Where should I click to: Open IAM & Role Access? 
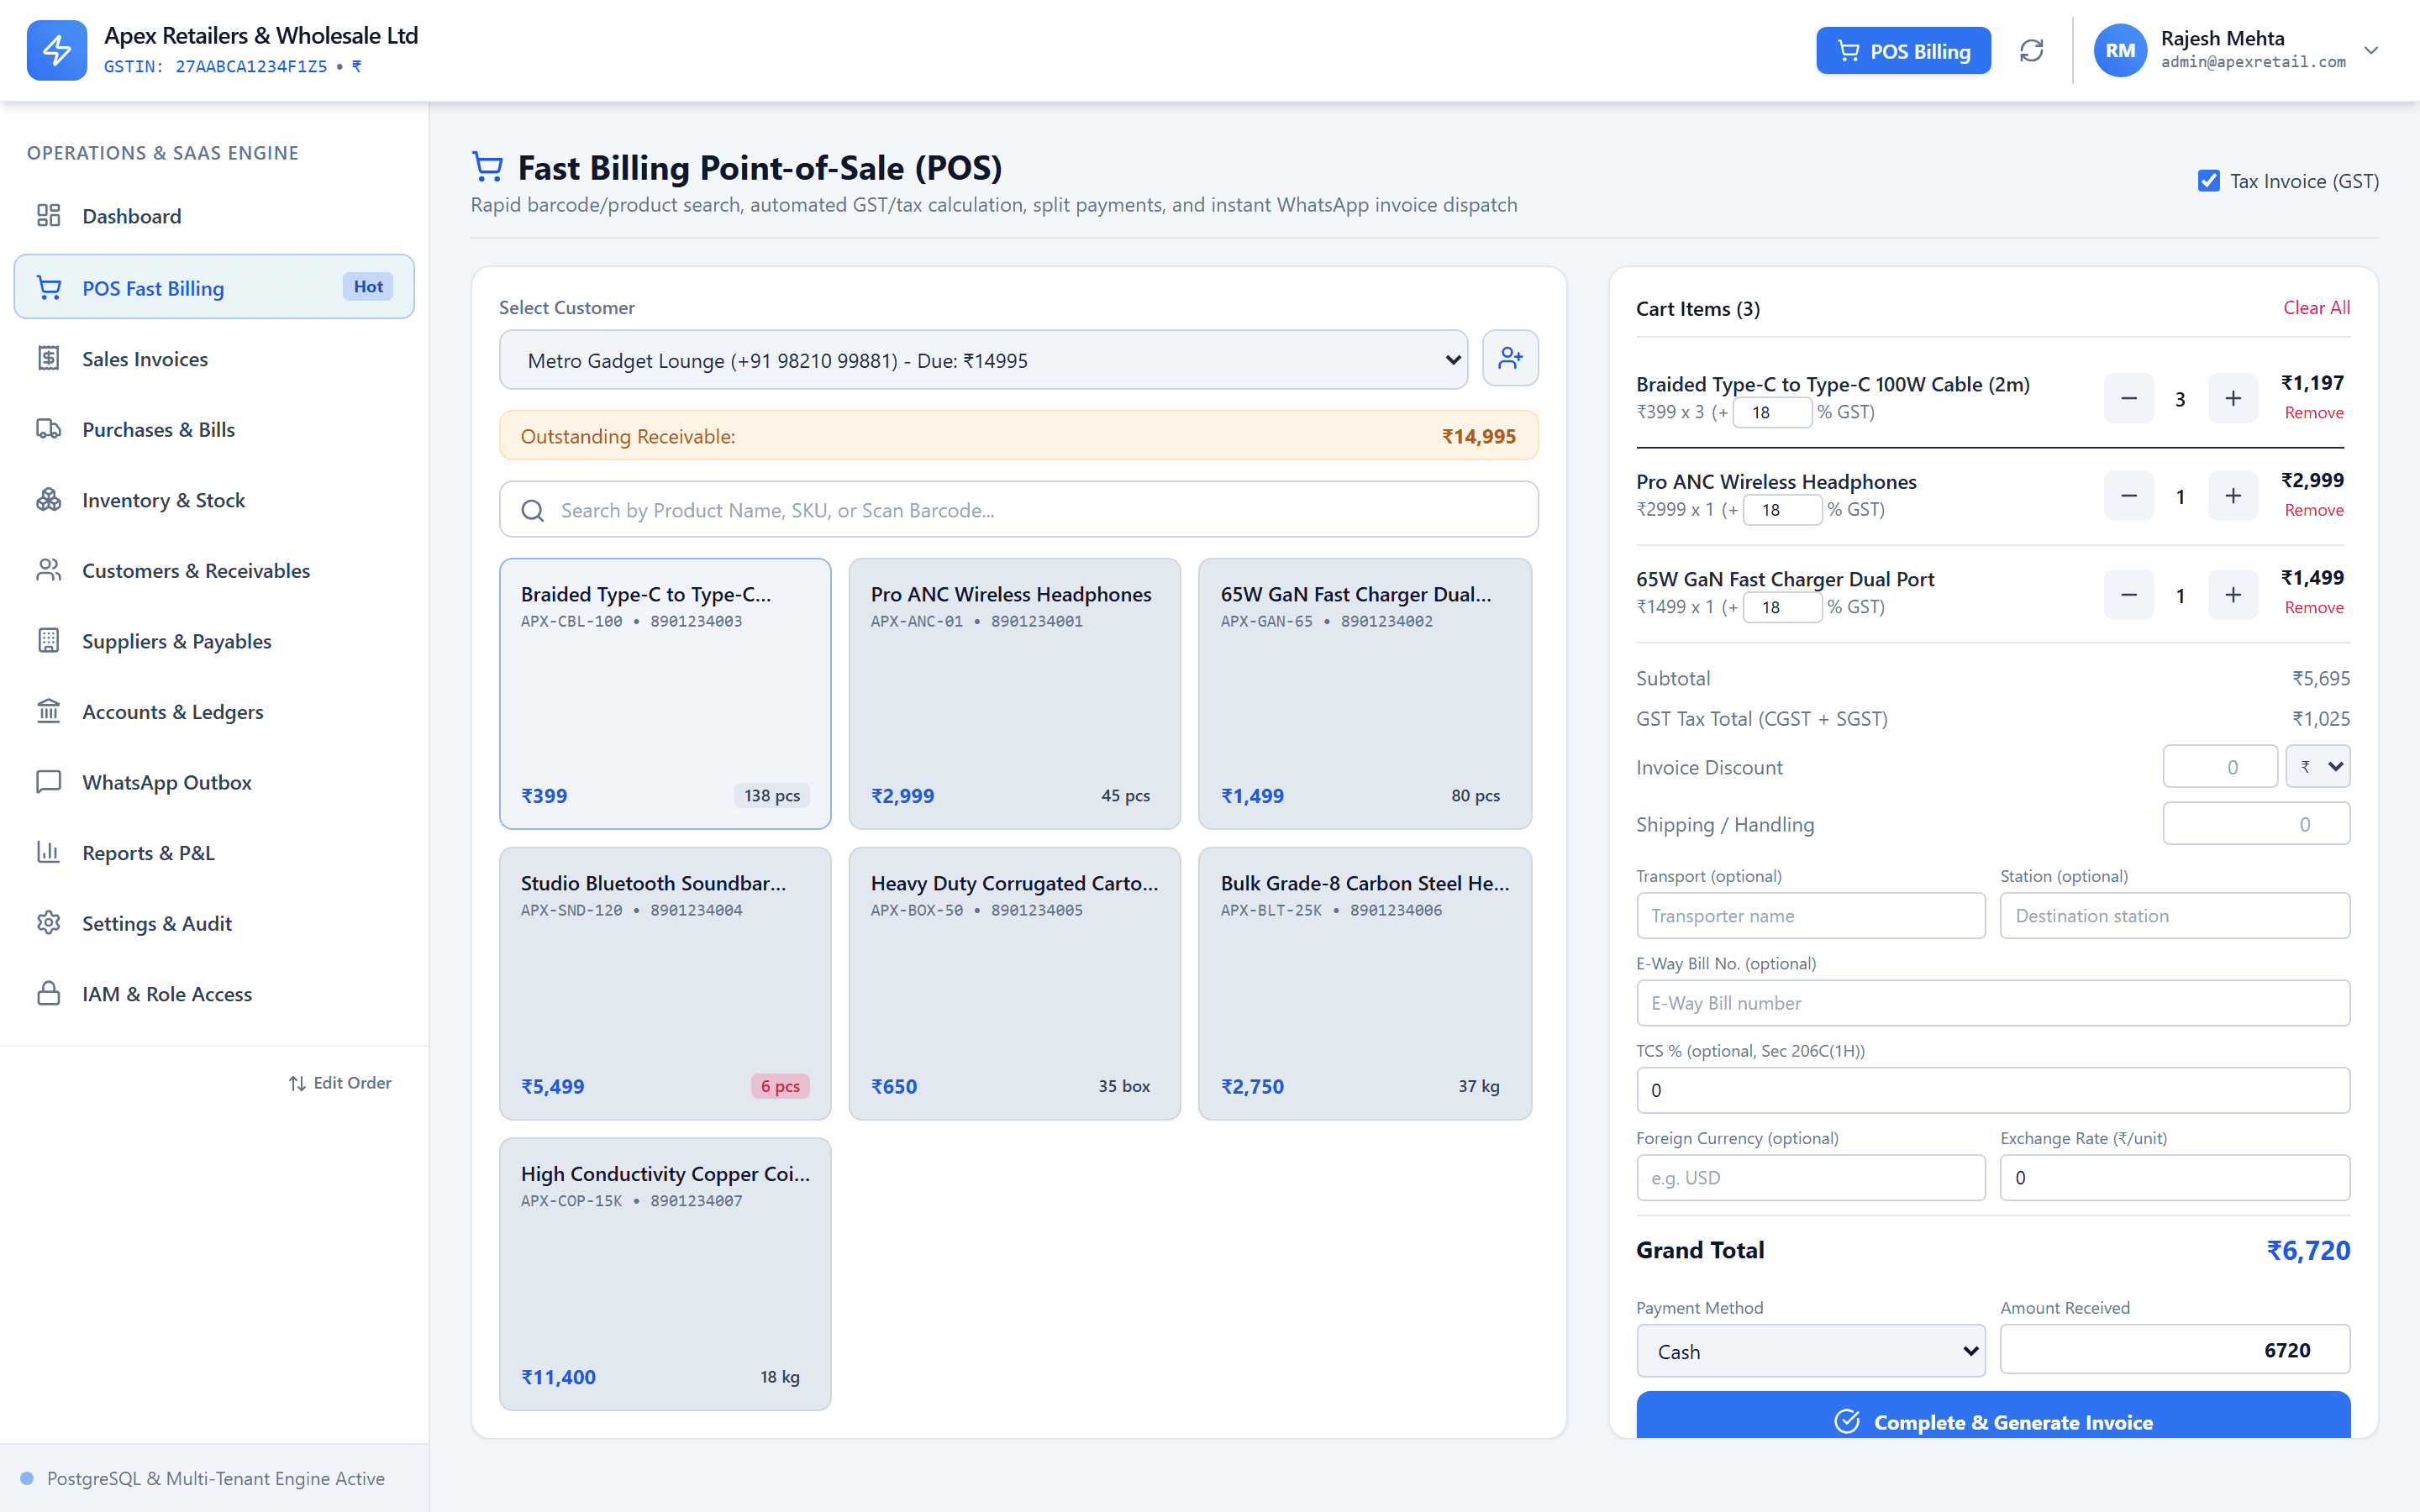(214, 994)
